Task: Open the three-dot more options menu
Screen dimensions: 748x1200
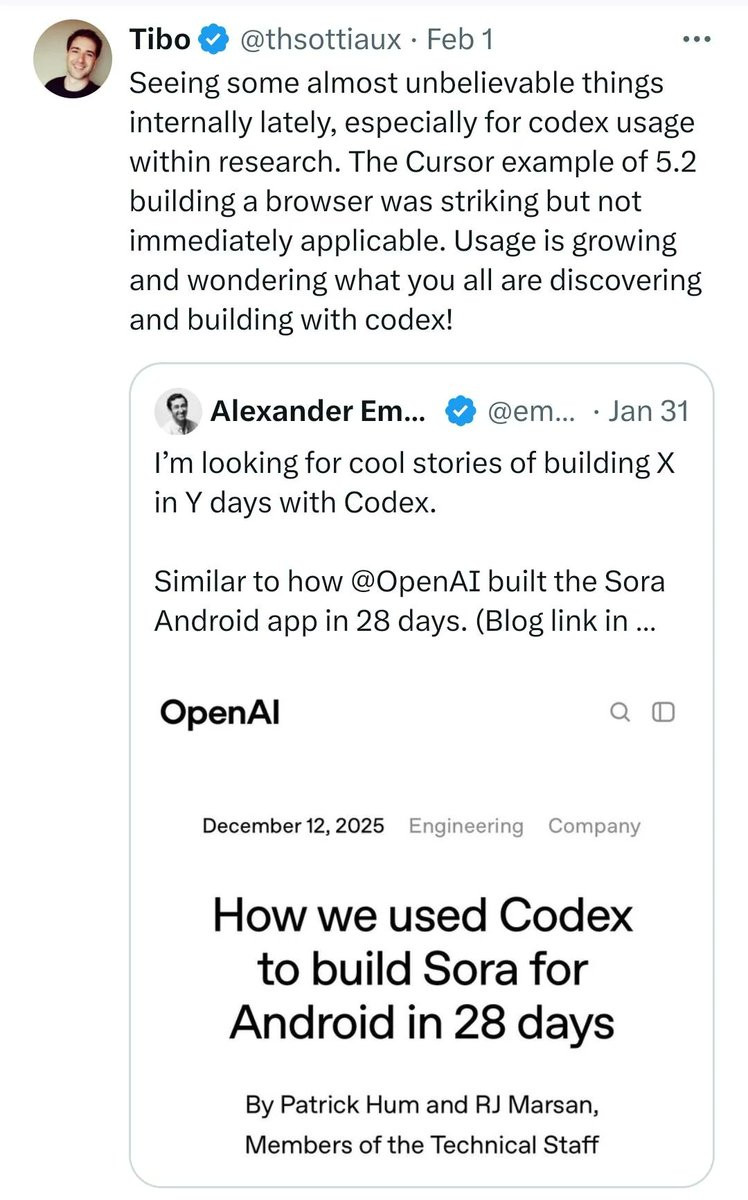Action: [x=695, y=39]
